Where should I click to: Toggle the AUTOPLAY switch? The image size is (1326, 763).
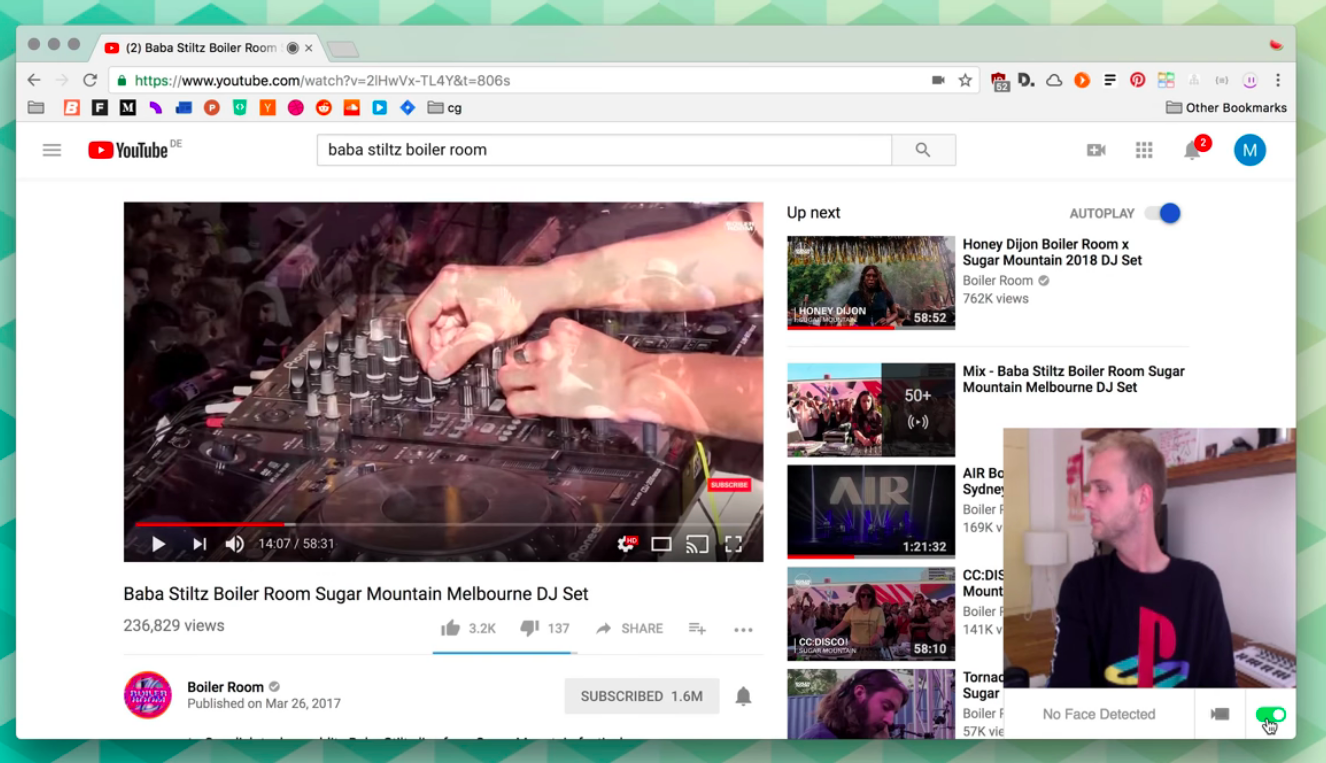point(1163,213)
